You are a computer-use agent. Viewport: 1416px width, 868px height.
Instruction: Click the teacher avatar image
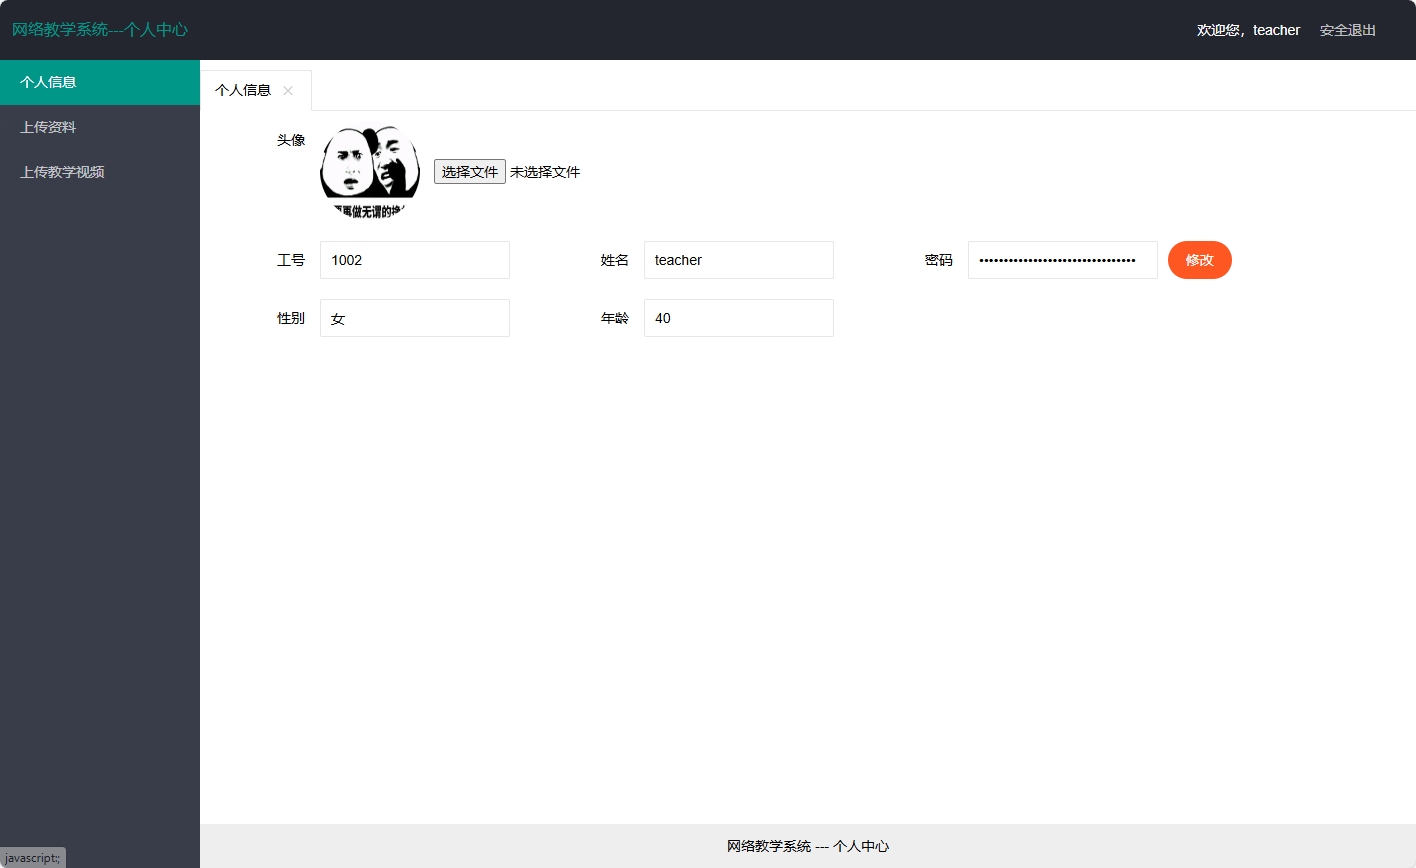(x=369, y=170)
